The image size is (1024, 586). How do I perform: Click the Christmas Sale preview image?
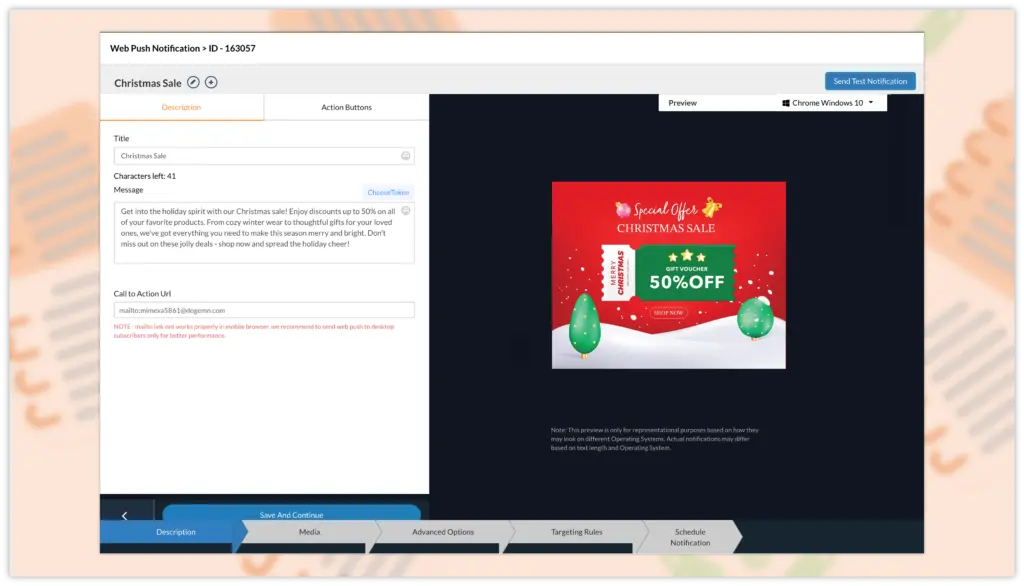[668, 275]
